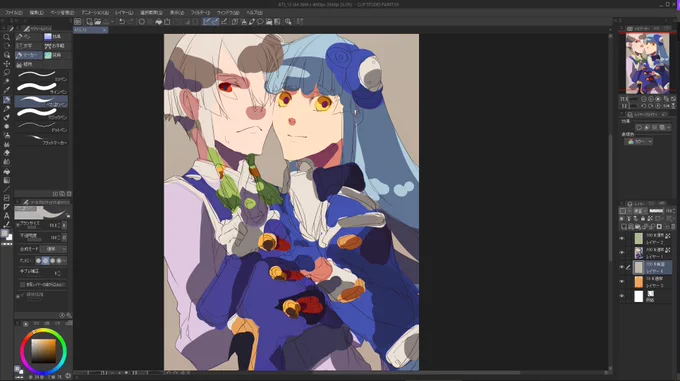Screen dimensions: 680x381
Task: Delete layer with trash icon
Action: 673,226
